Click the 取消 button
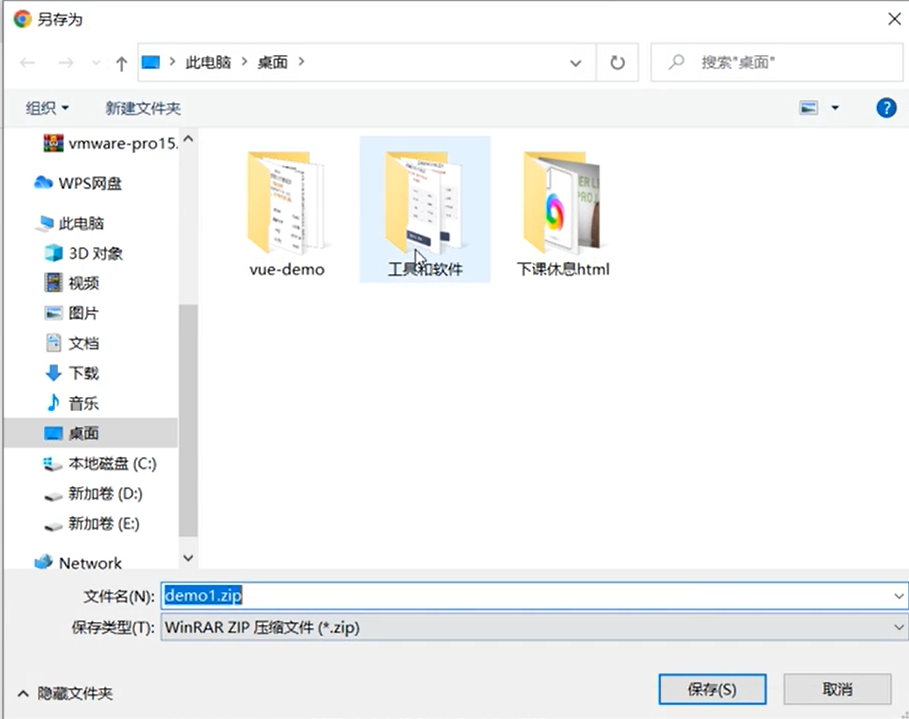Screen dimensions: 909x719 (836, 689)
